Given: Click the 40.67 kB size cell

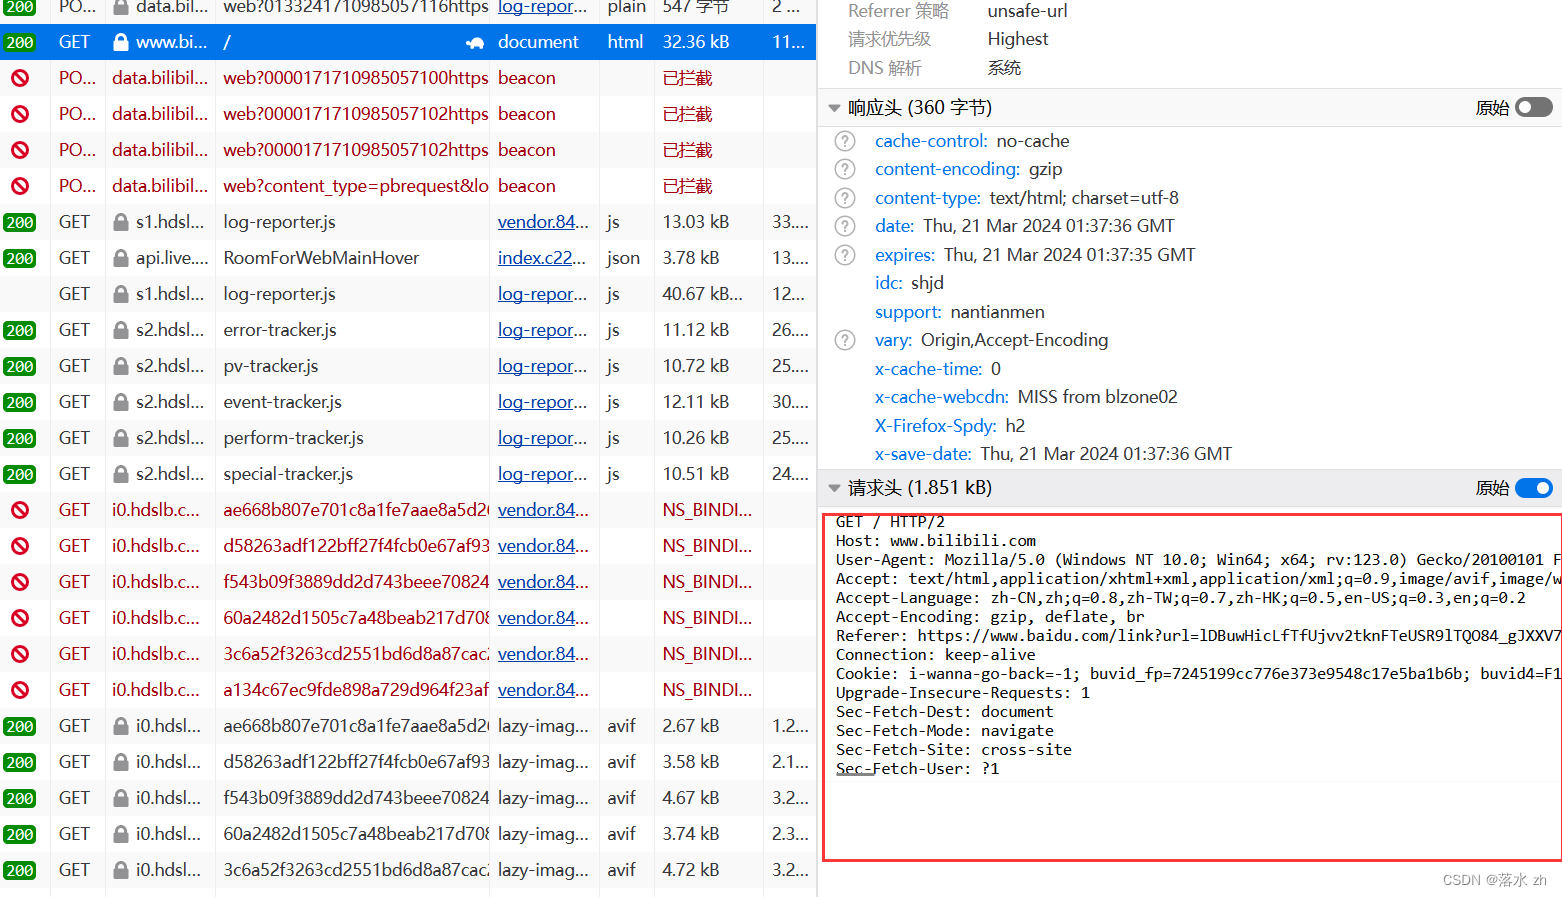Looking at the screenshot, I should point(702,294).
